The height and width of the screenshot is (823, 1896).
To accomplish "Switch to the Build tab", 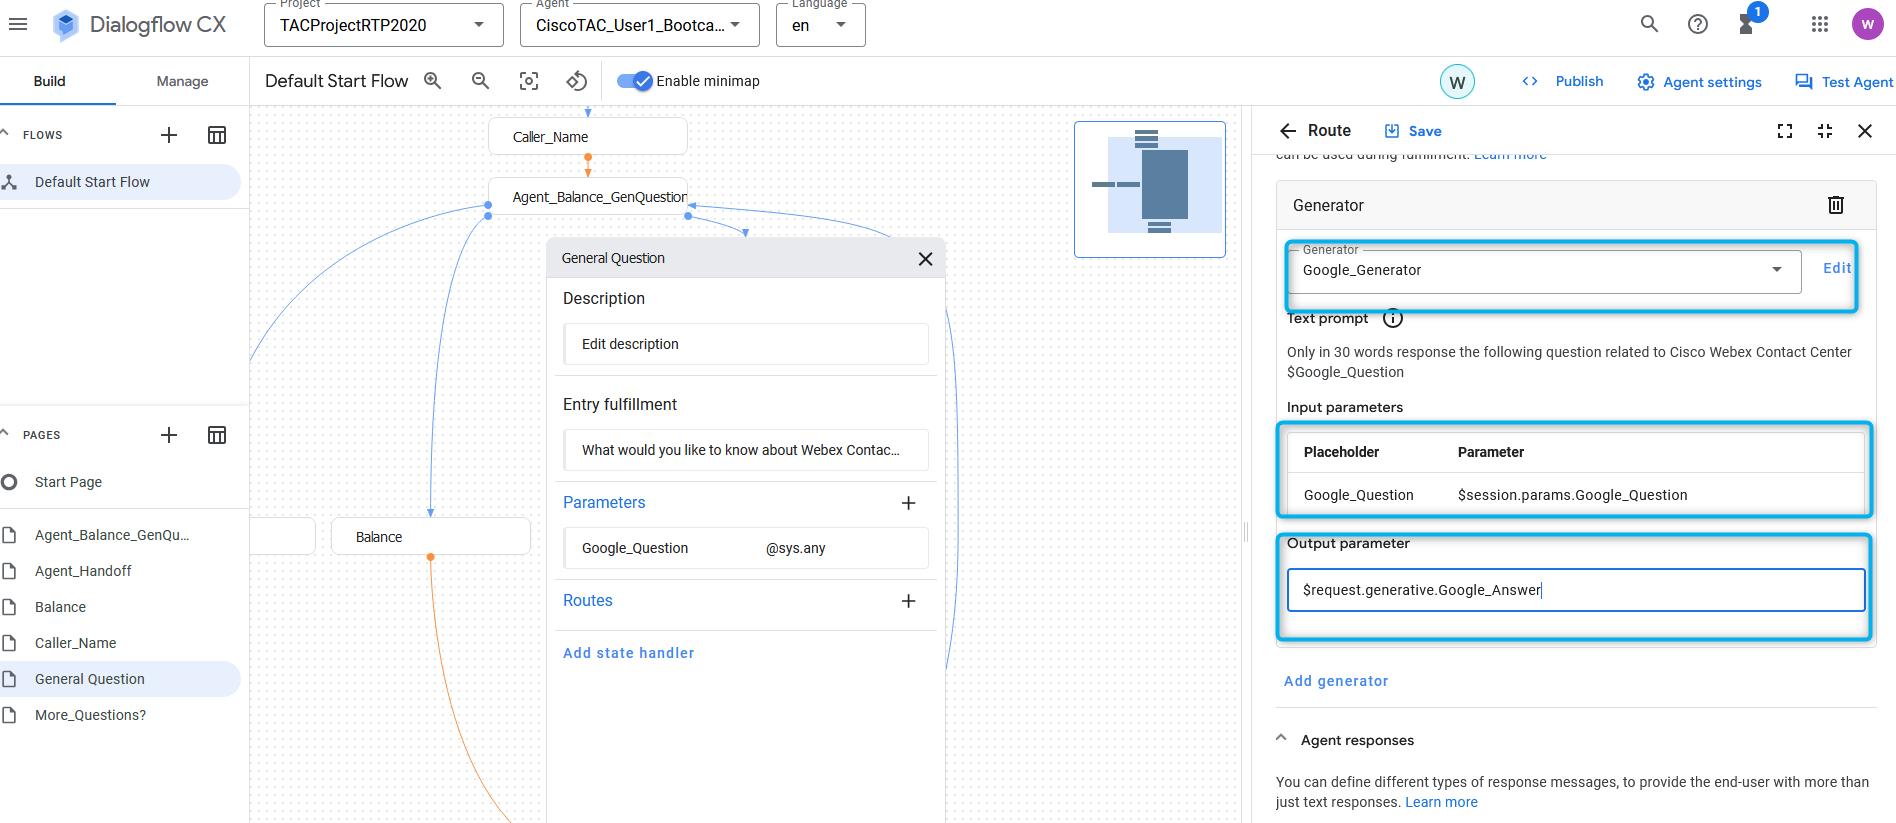I will (x=49, y=81).
